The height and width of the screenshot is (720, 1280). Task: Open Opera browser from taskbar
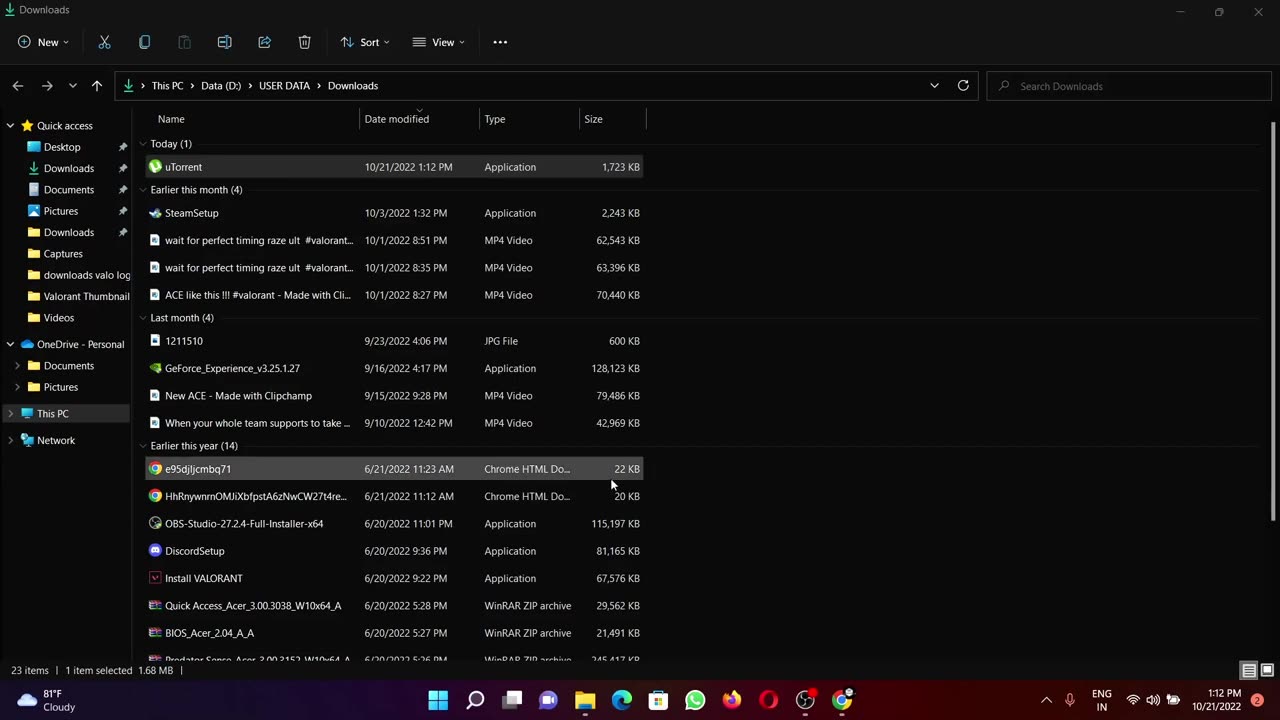(768, 700)
